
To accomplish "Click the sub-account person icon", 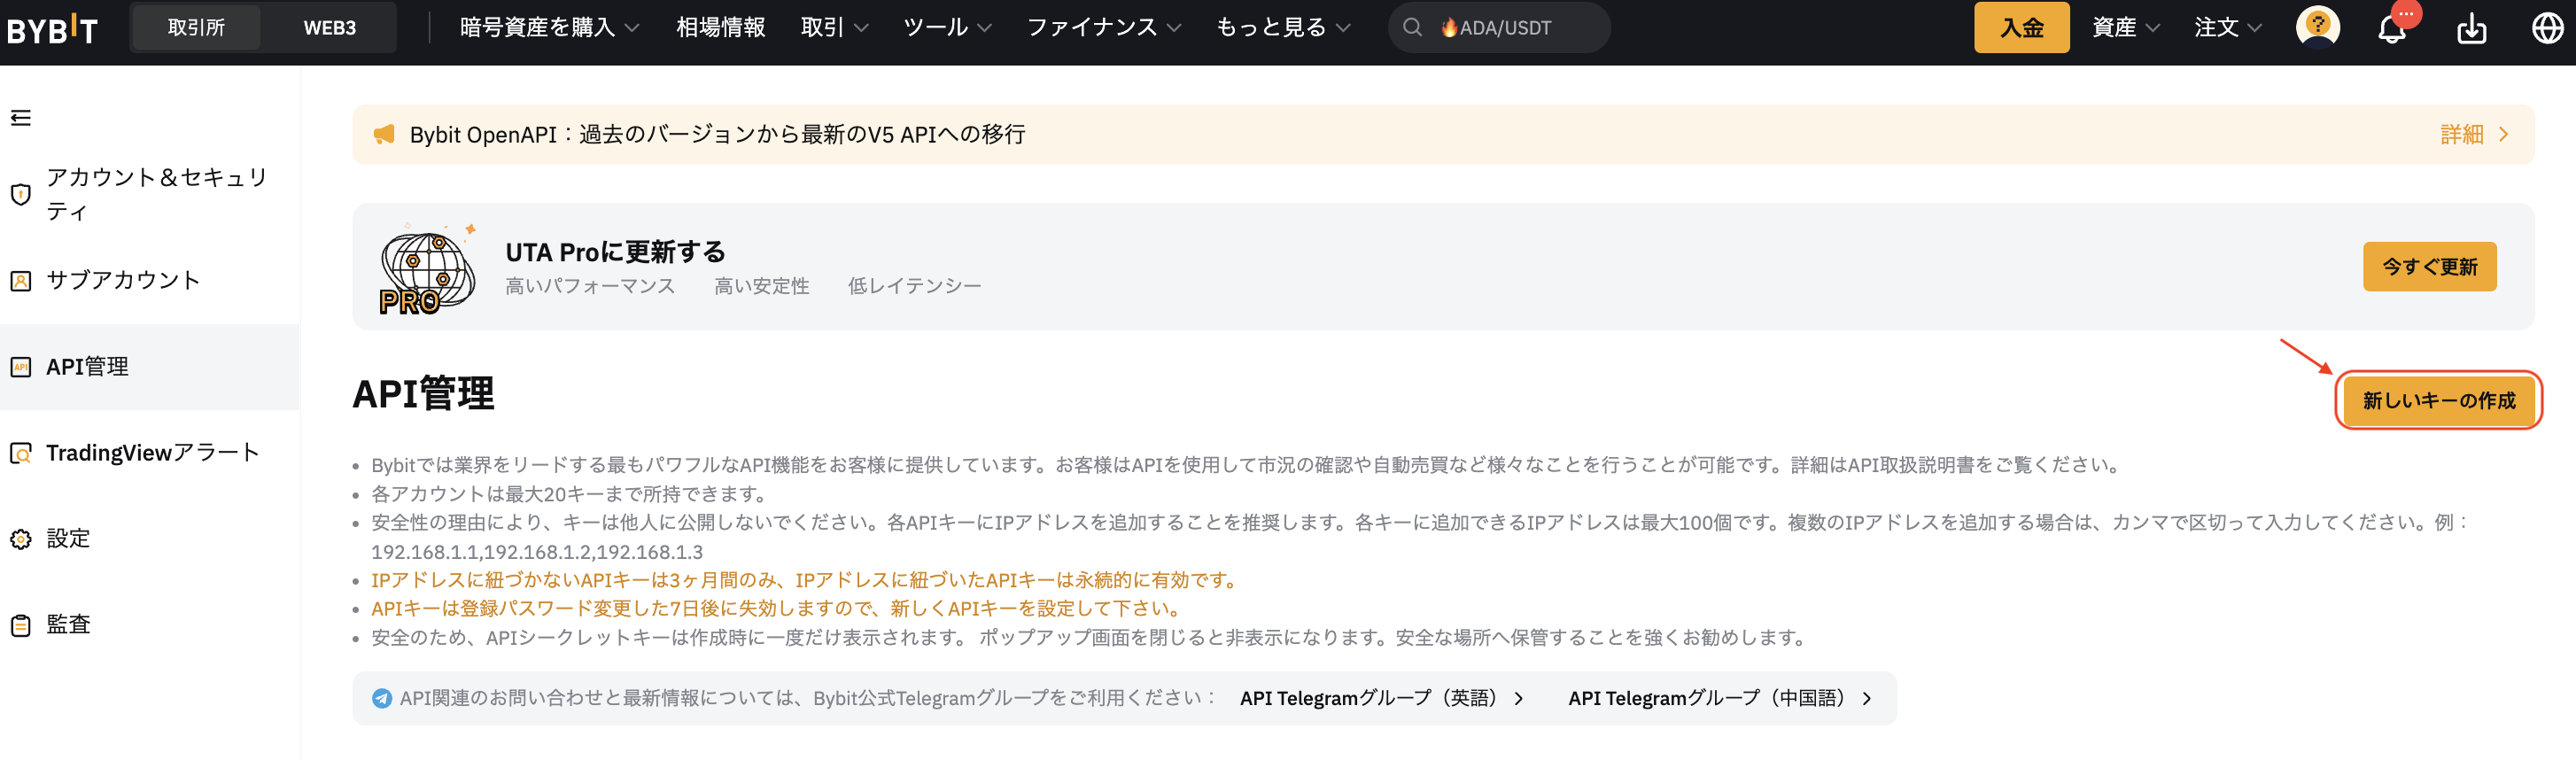I will [21, 281].
